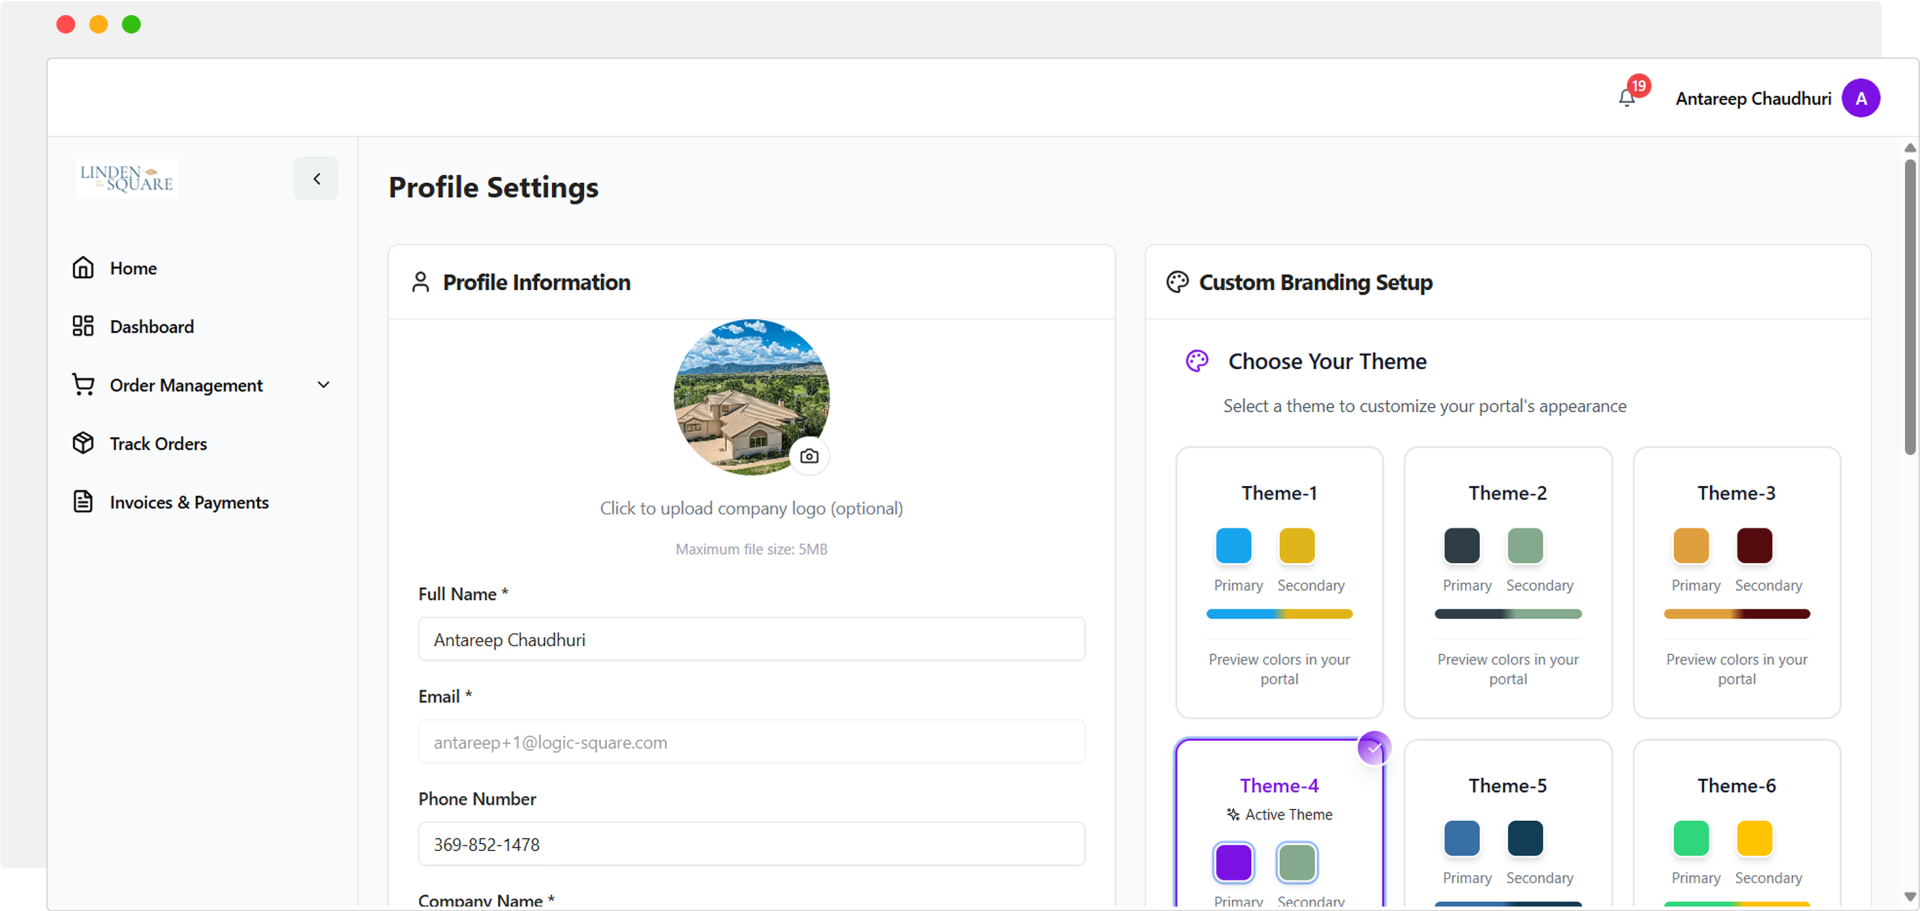
Task: Click 'Click to upload company logo (optional)' text
Action: click(751, 508)
